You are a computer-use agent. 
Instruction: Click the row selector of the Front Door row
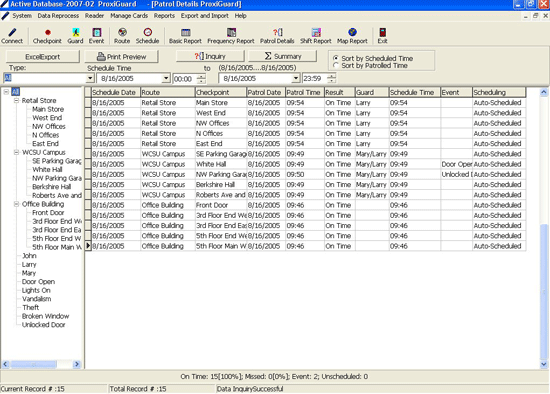pos(88,205)
